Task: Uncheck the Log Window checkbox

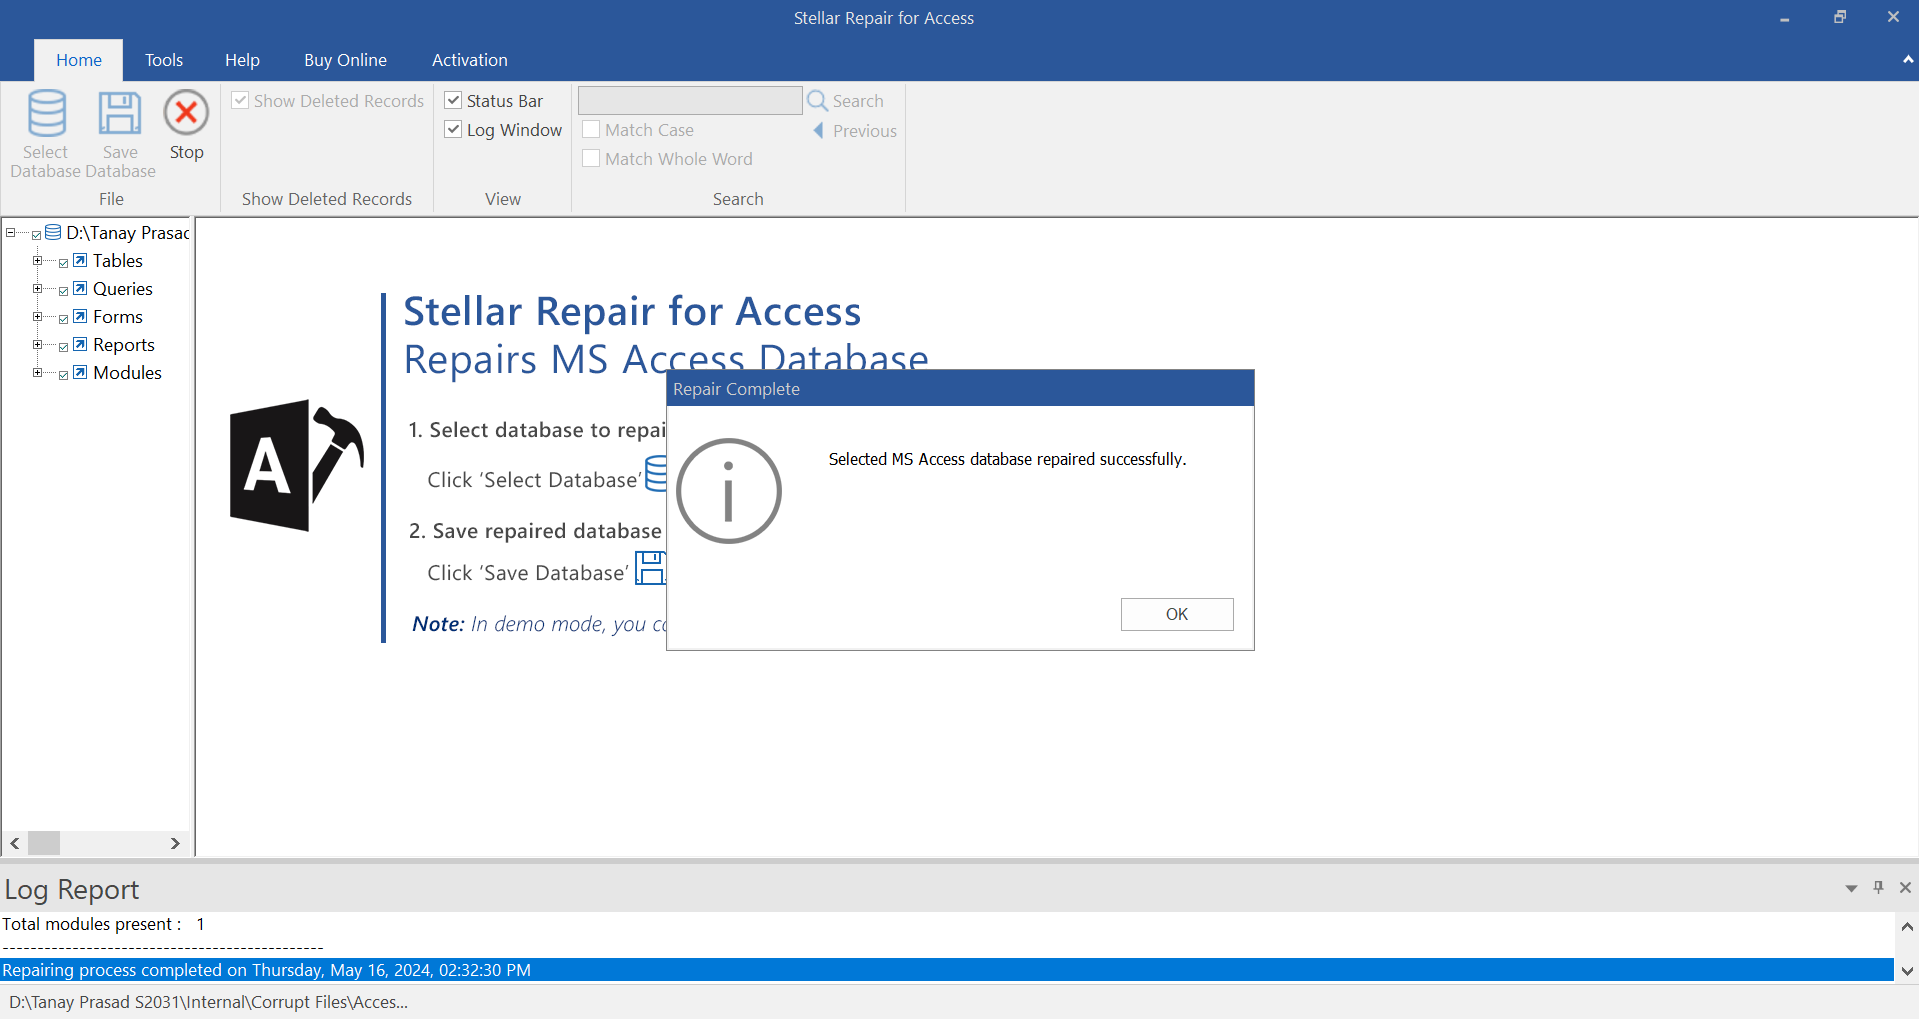Action: (x=453, y=129)
